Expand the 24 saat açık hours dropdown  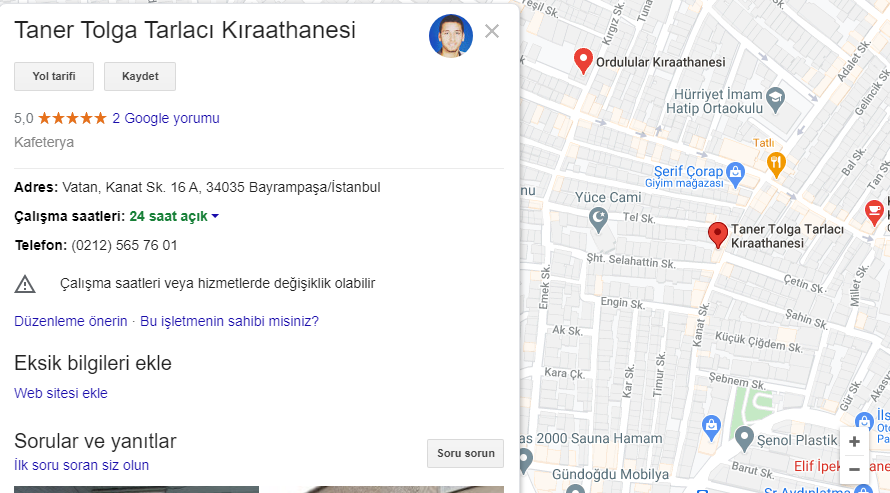pyautogui.click(x=215, y=216)
